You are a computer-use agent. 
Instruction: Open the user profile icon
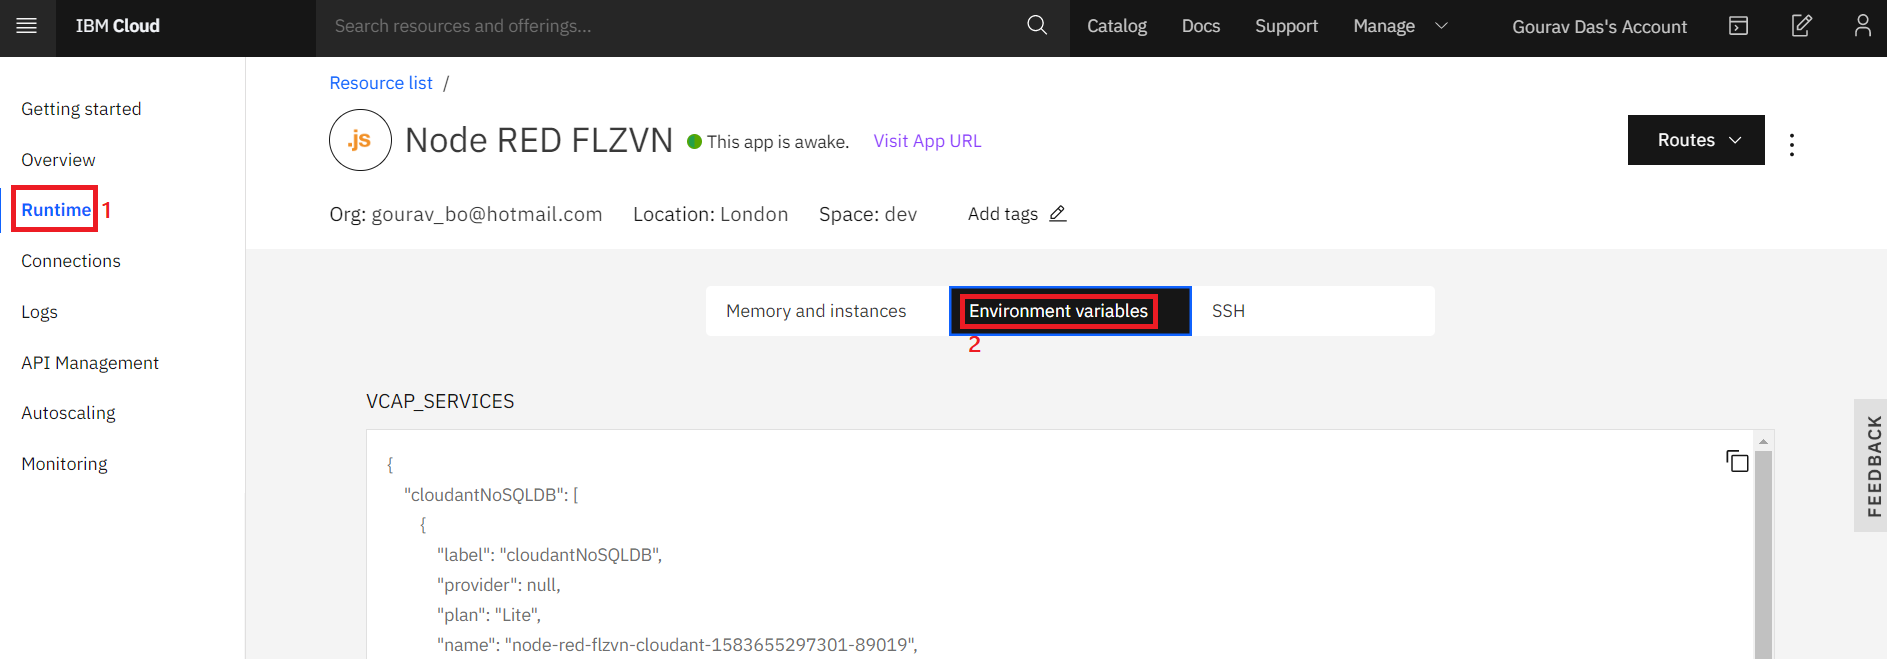click(x=1862, y=25)
